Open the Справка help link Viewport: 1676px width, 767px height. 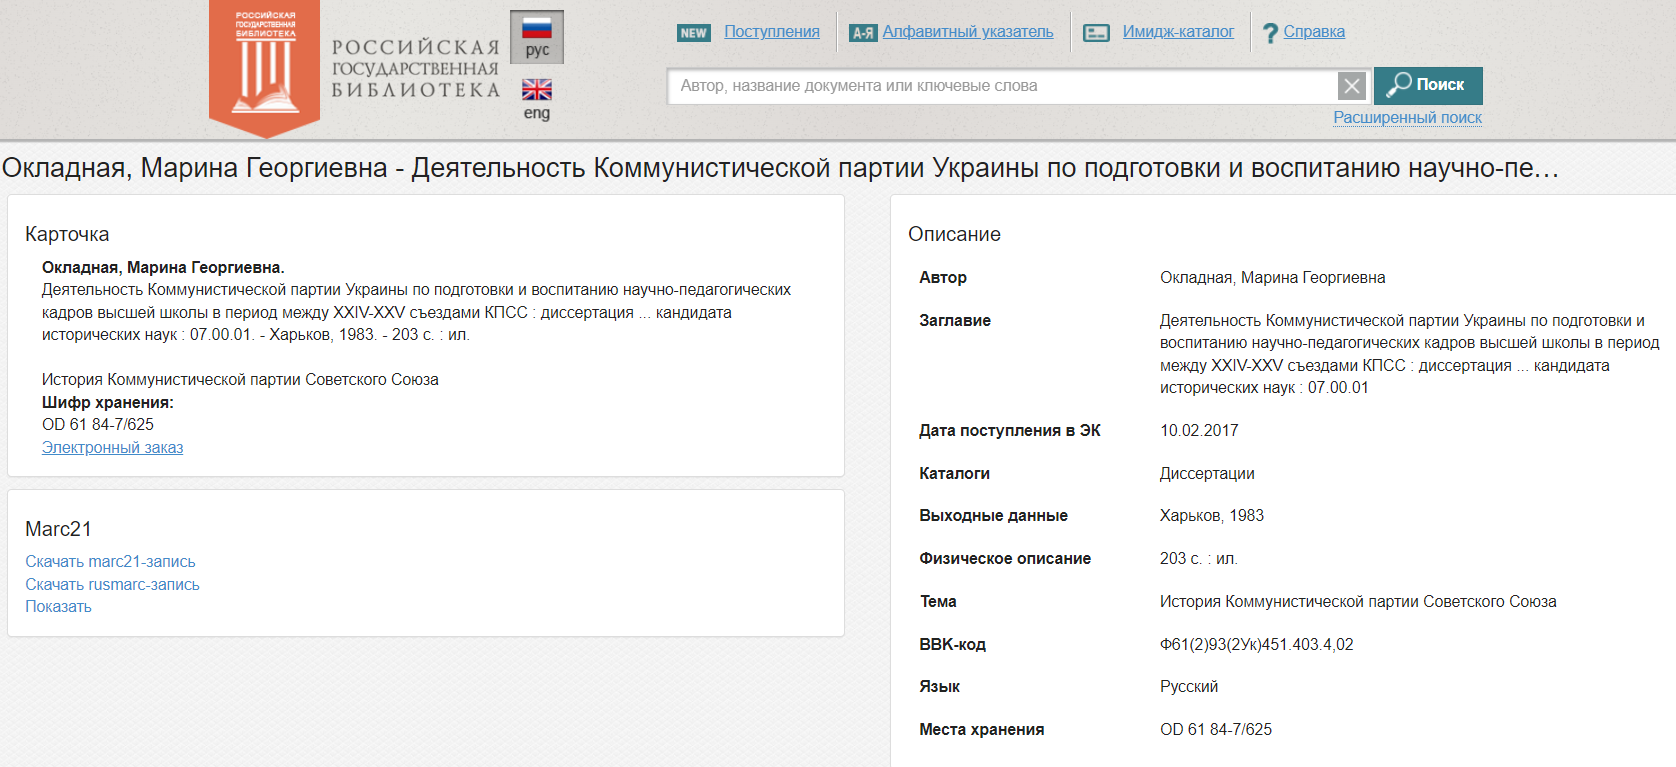[x=1313, y=32]
